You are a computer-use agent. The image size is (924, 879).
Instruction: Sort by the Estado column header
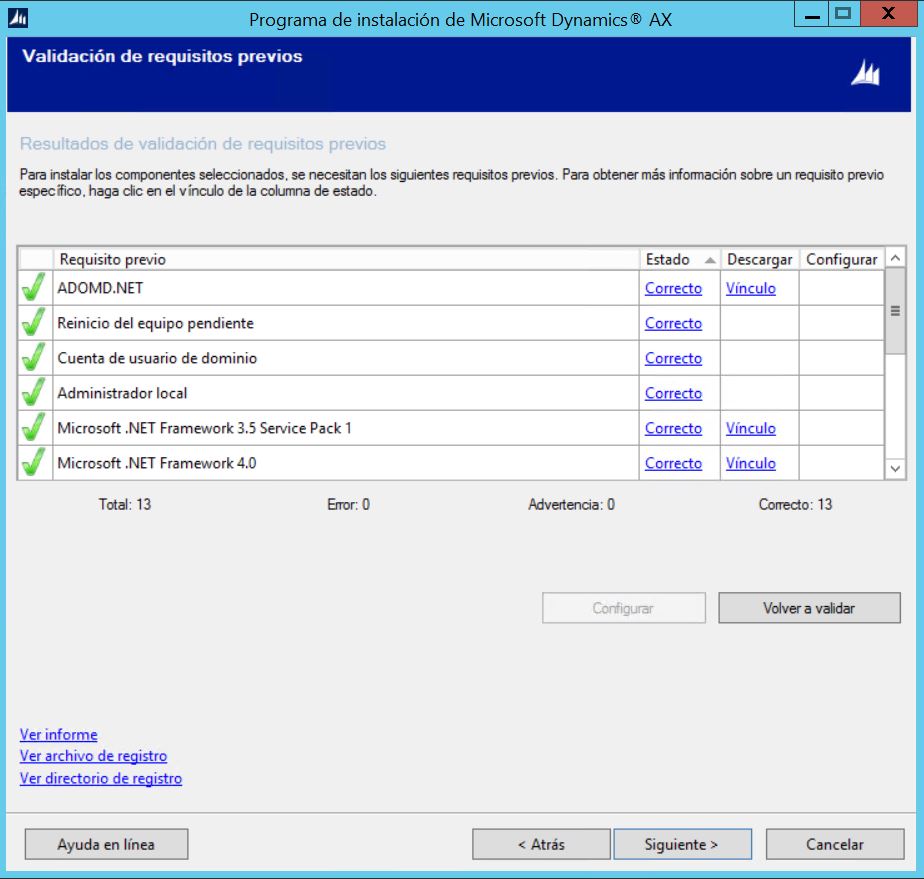click(680, 259)
